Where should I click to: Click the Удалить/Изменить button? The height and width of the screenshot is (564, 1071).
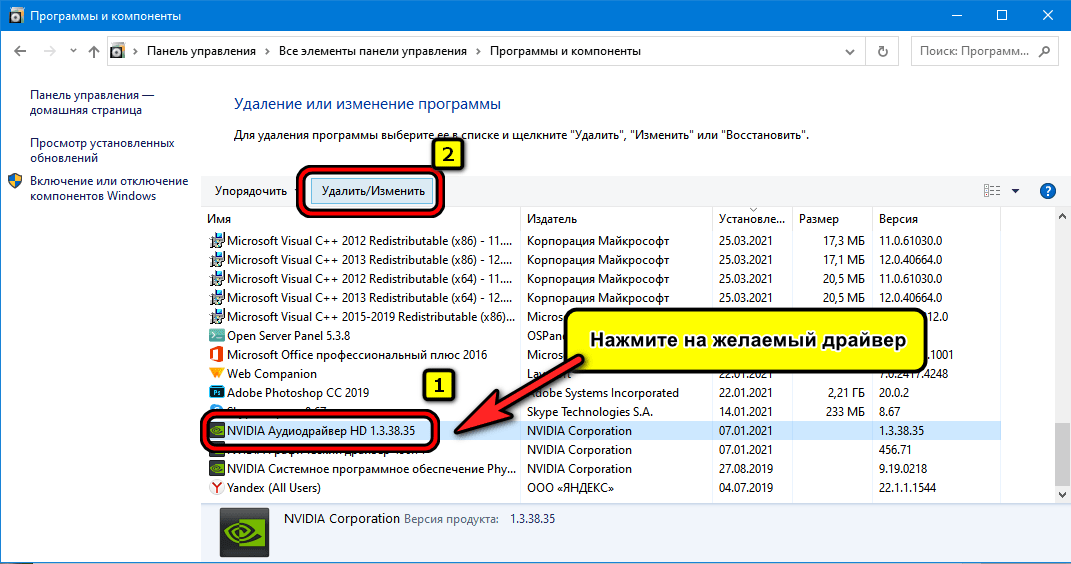pos(373,191)
